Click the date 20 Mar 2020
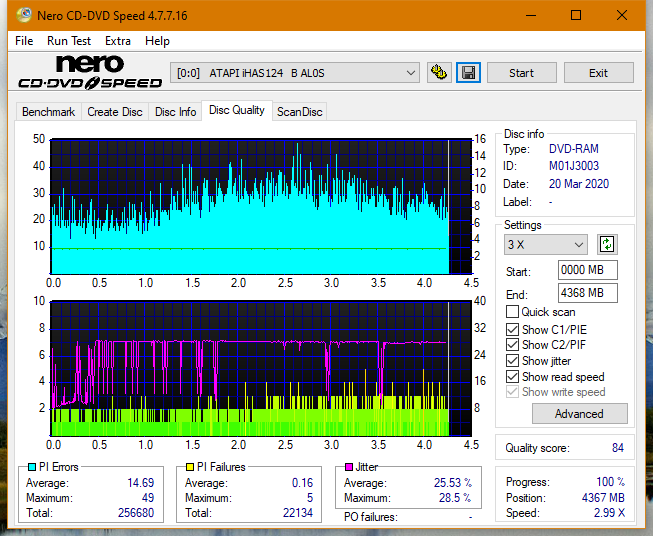This screenshot has width=653, height=536. click(x=579, y=184)
